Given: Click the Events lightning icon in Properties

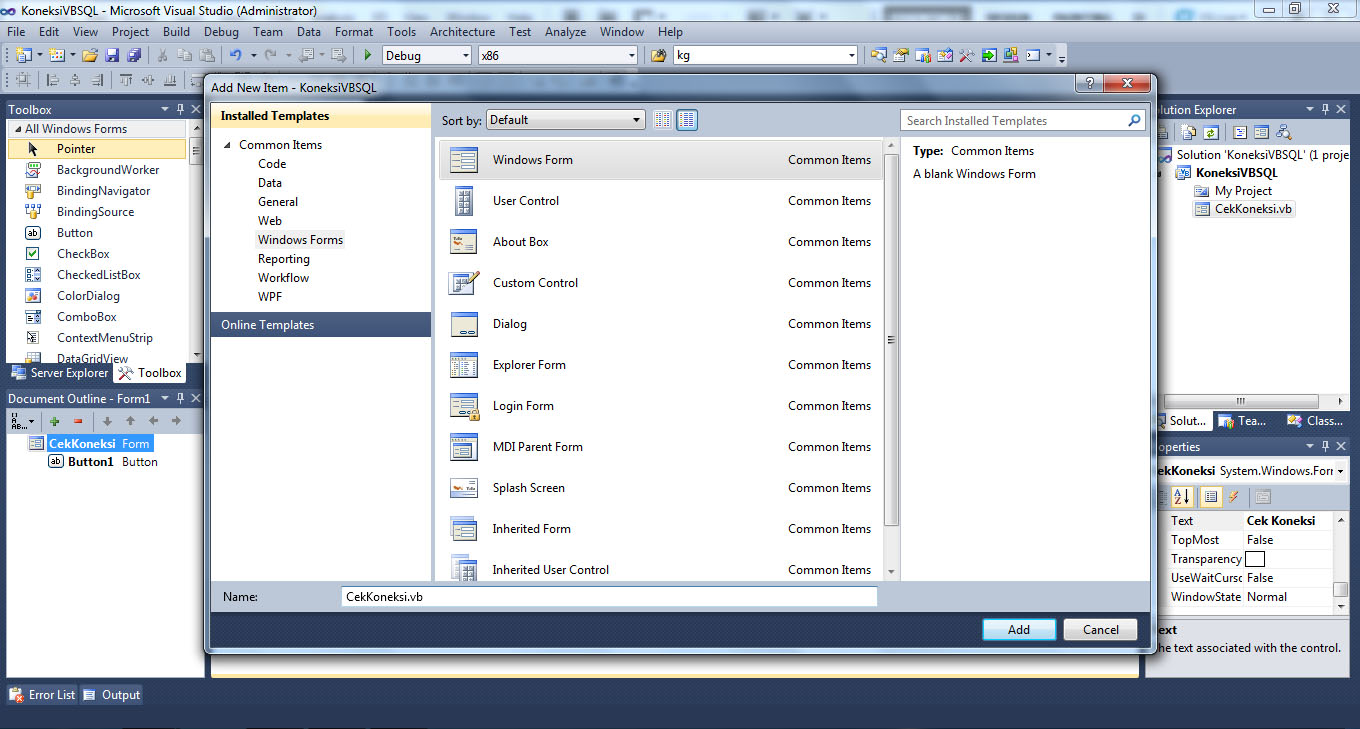Looking at the screenshot, I should [x=1234, y=497].
